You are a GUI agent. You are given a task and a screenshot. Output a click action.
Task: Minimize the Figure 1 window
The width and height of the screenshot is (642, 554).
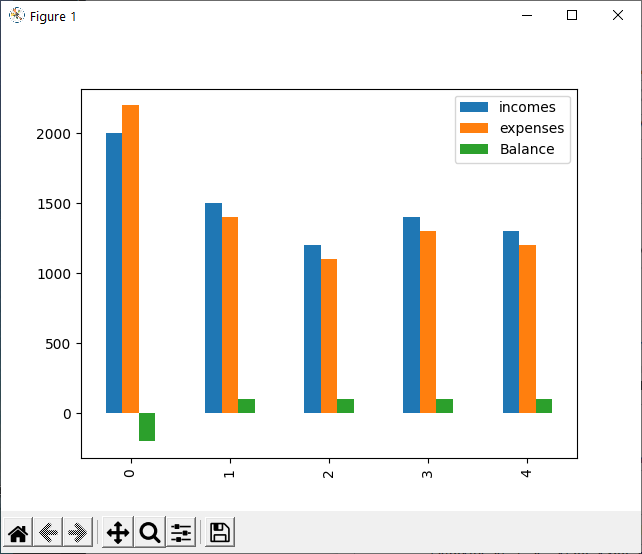(x=527, y=16)
